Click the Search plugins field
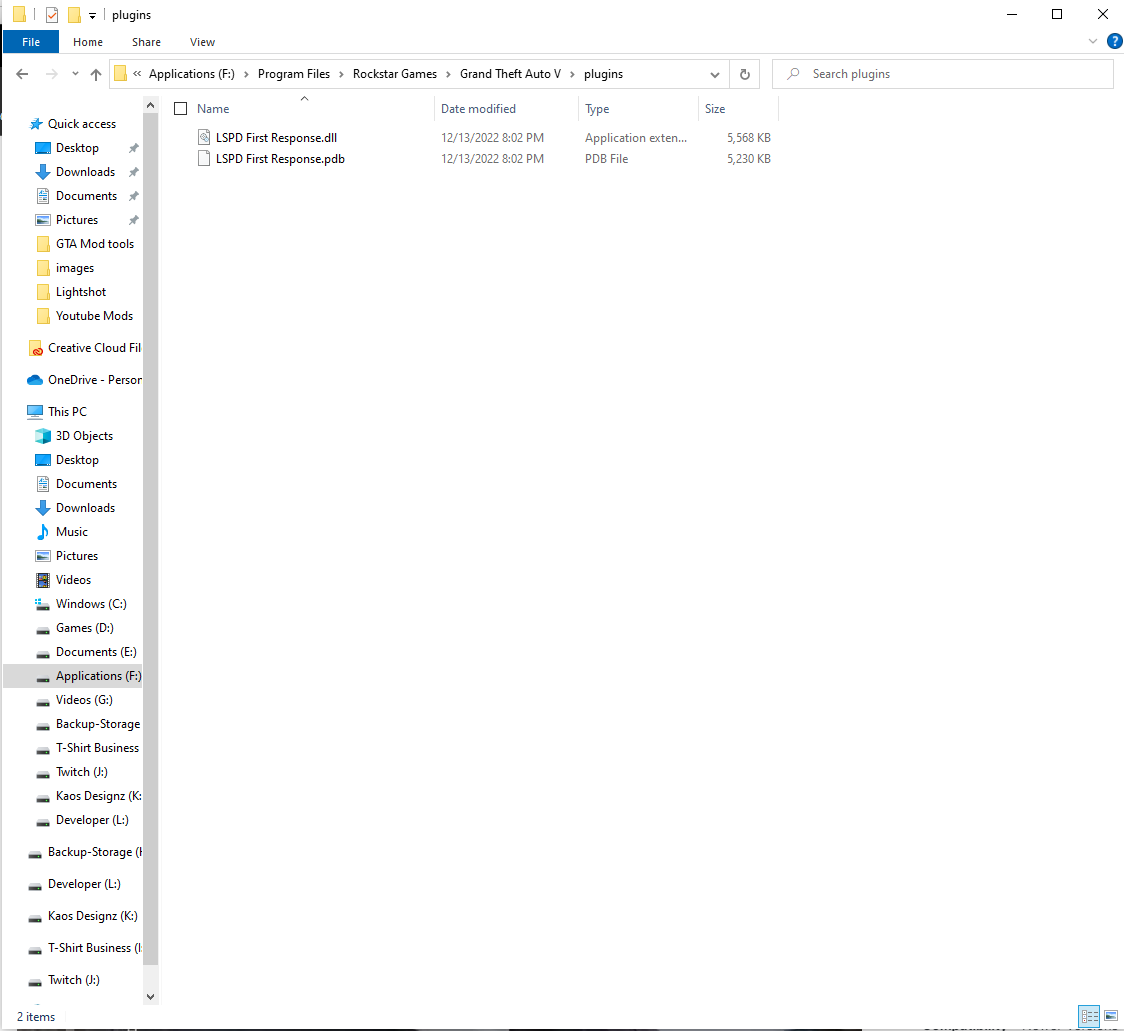The height and width of the screenshot is (1031, 1124). [942, 74]
